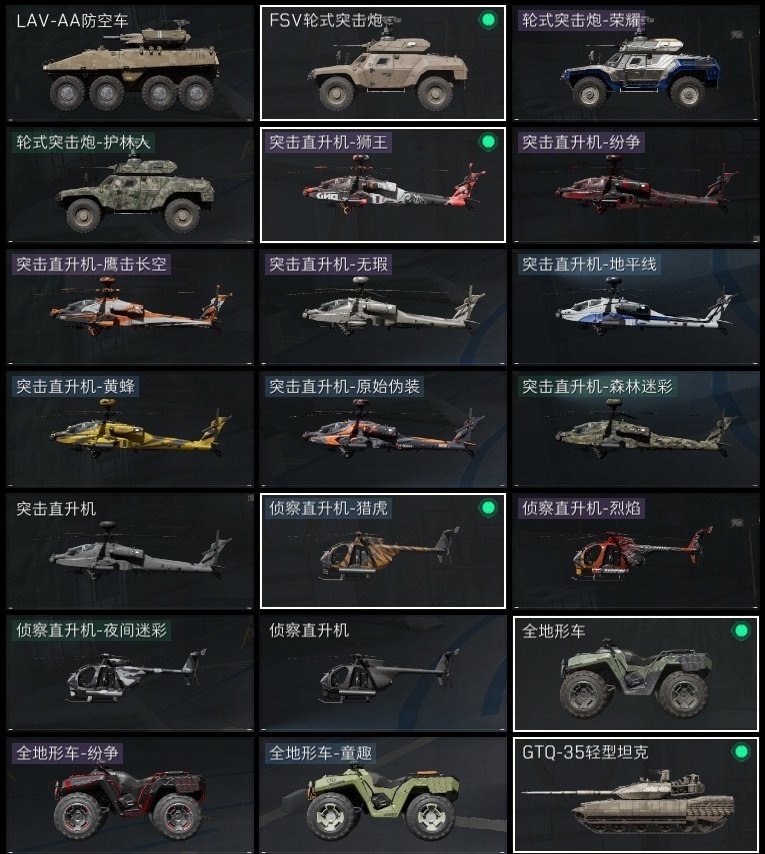Click green equipped dot on 突击直升机-狮王
This screenshot has width=765, height=854.
tap(488, 142)
